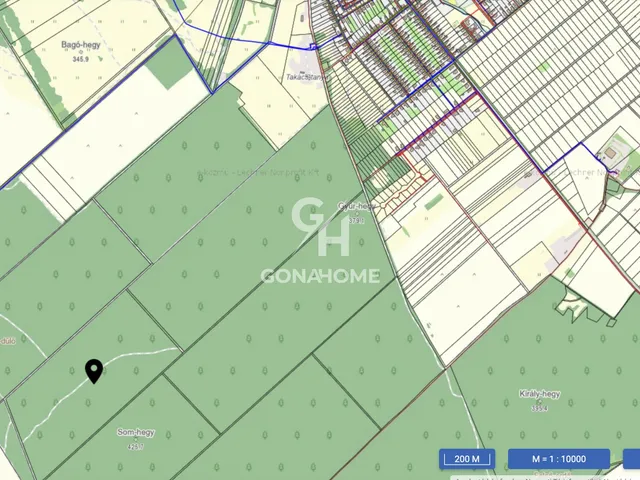Open the M = 1 : 10000 scale selector

tap(558, 459)
